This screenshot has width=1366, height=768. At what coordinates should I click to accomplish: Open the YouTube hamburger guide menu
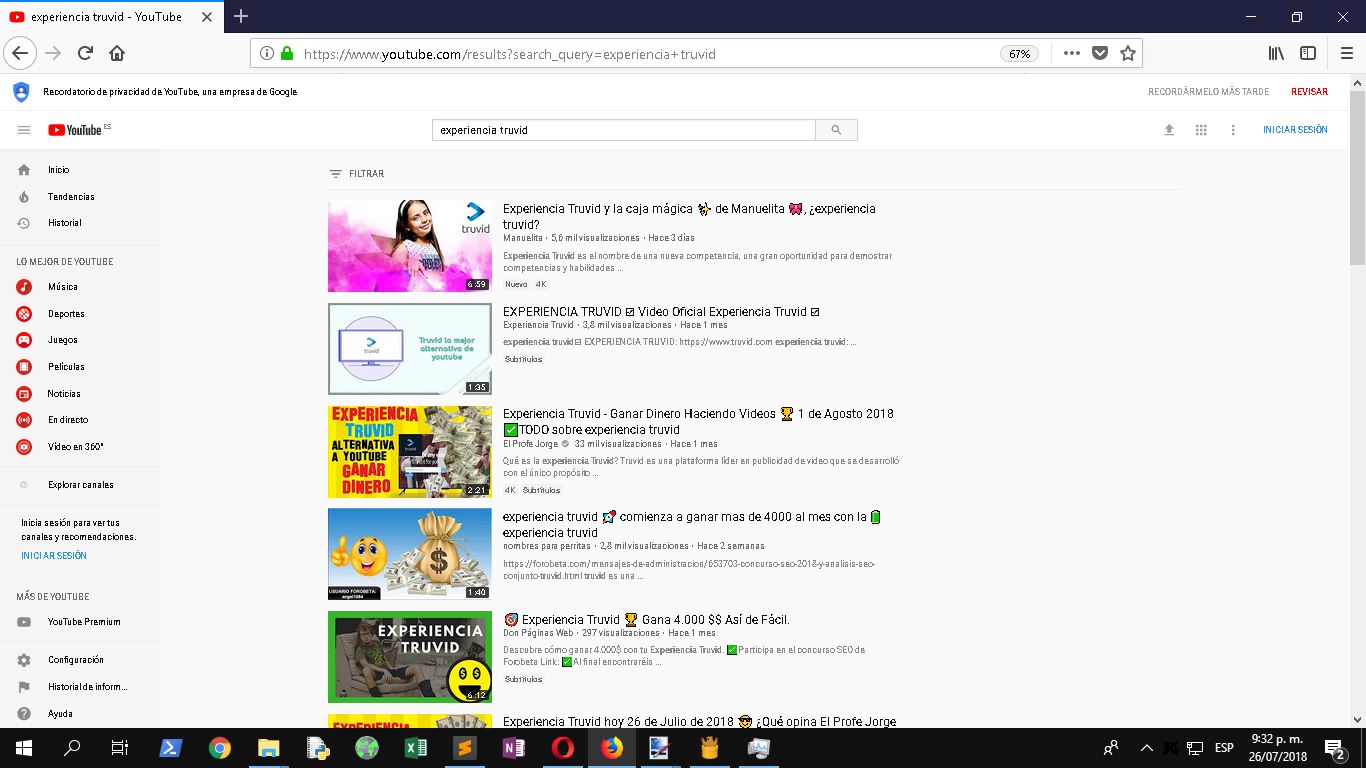24,130
